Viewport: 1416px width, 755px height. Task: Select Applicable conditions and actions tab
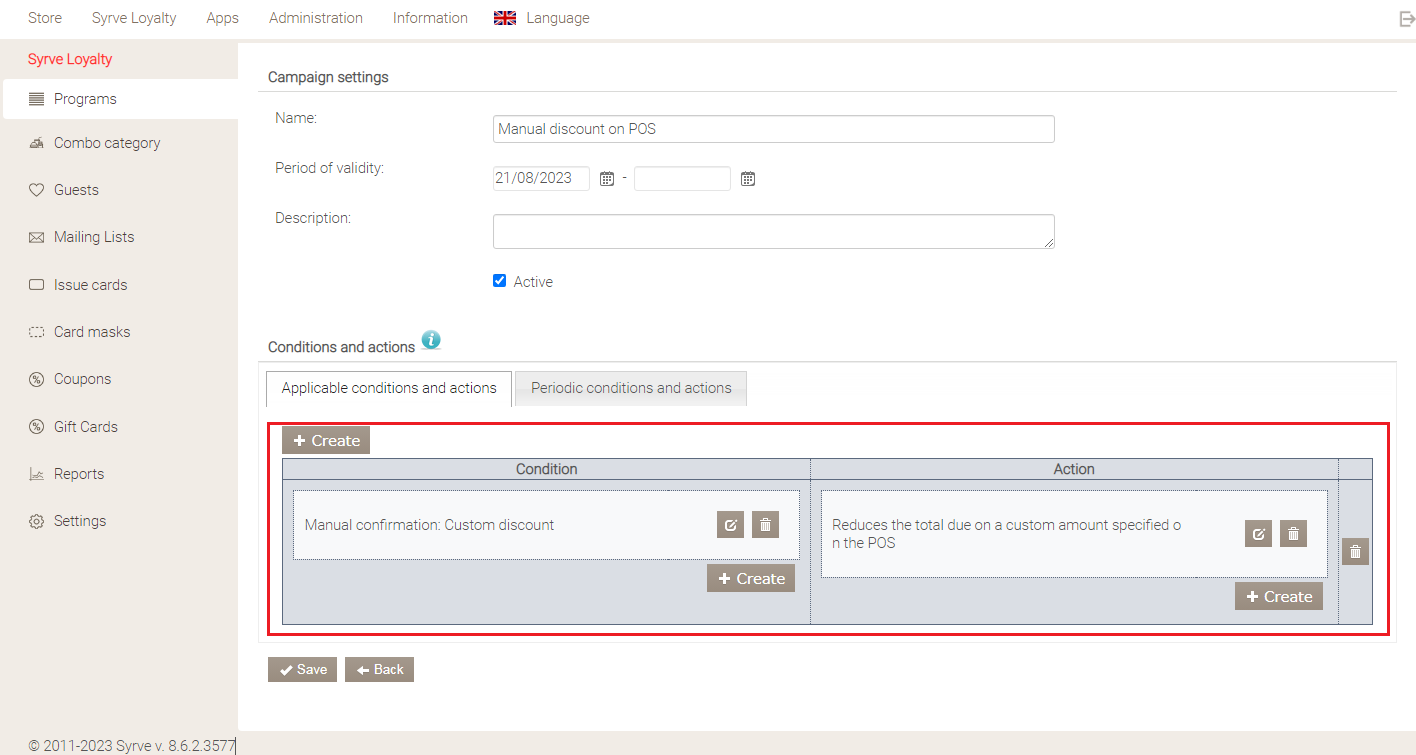[x=389, y=388]
